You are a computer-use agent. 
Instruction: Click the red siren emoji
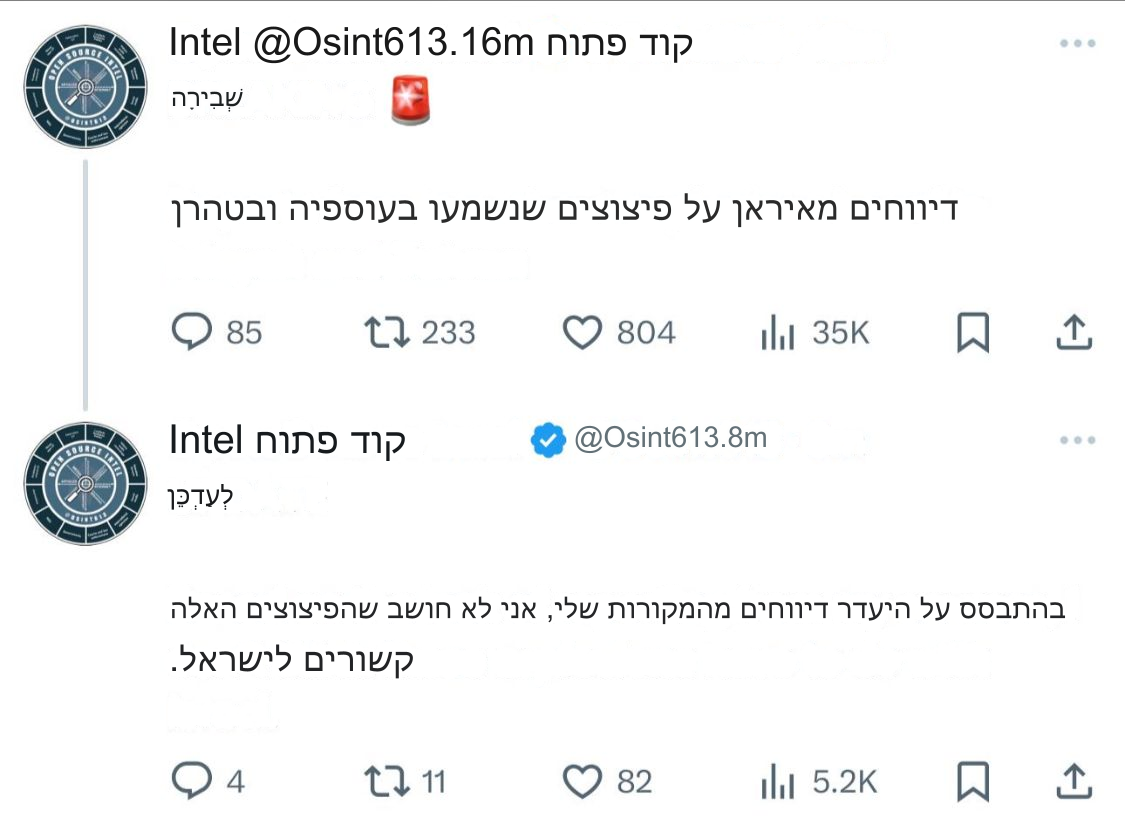pos(410,100)
